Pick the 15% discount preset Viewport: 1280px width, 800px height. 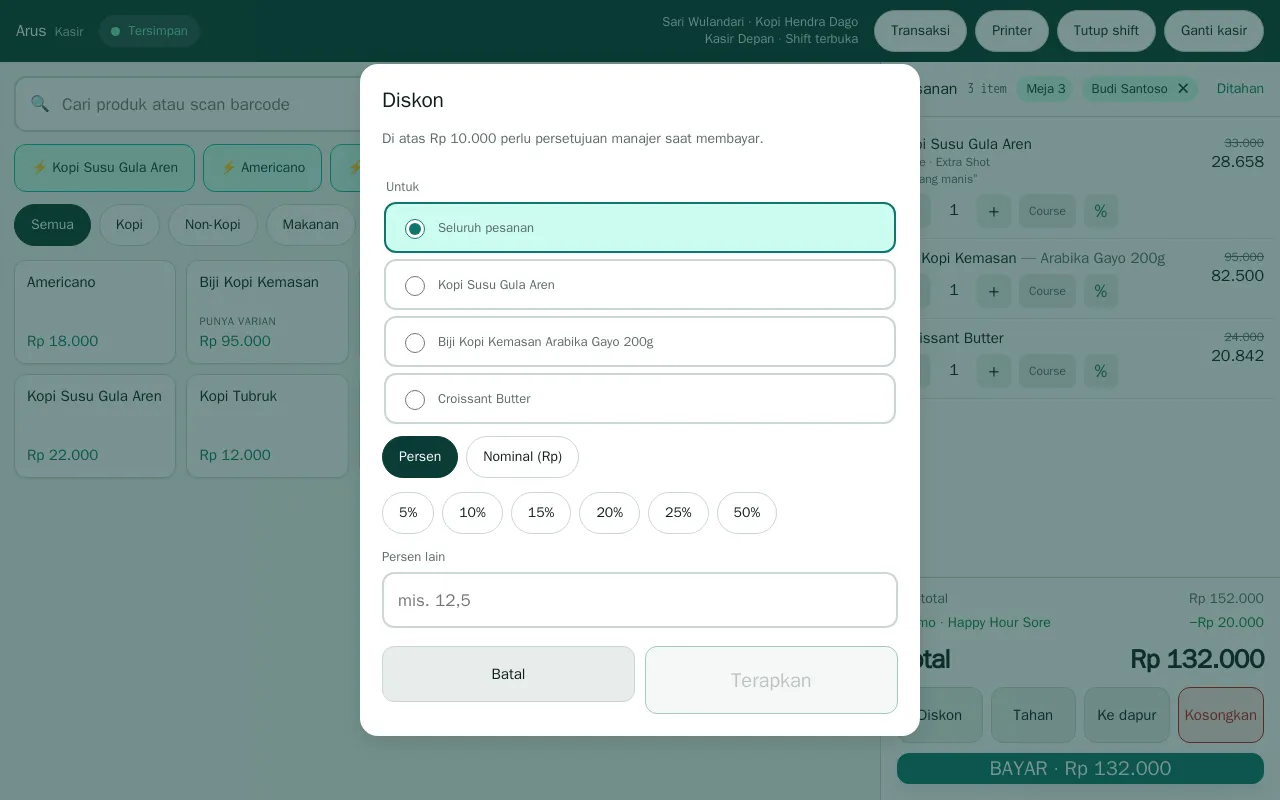point(541,513)
